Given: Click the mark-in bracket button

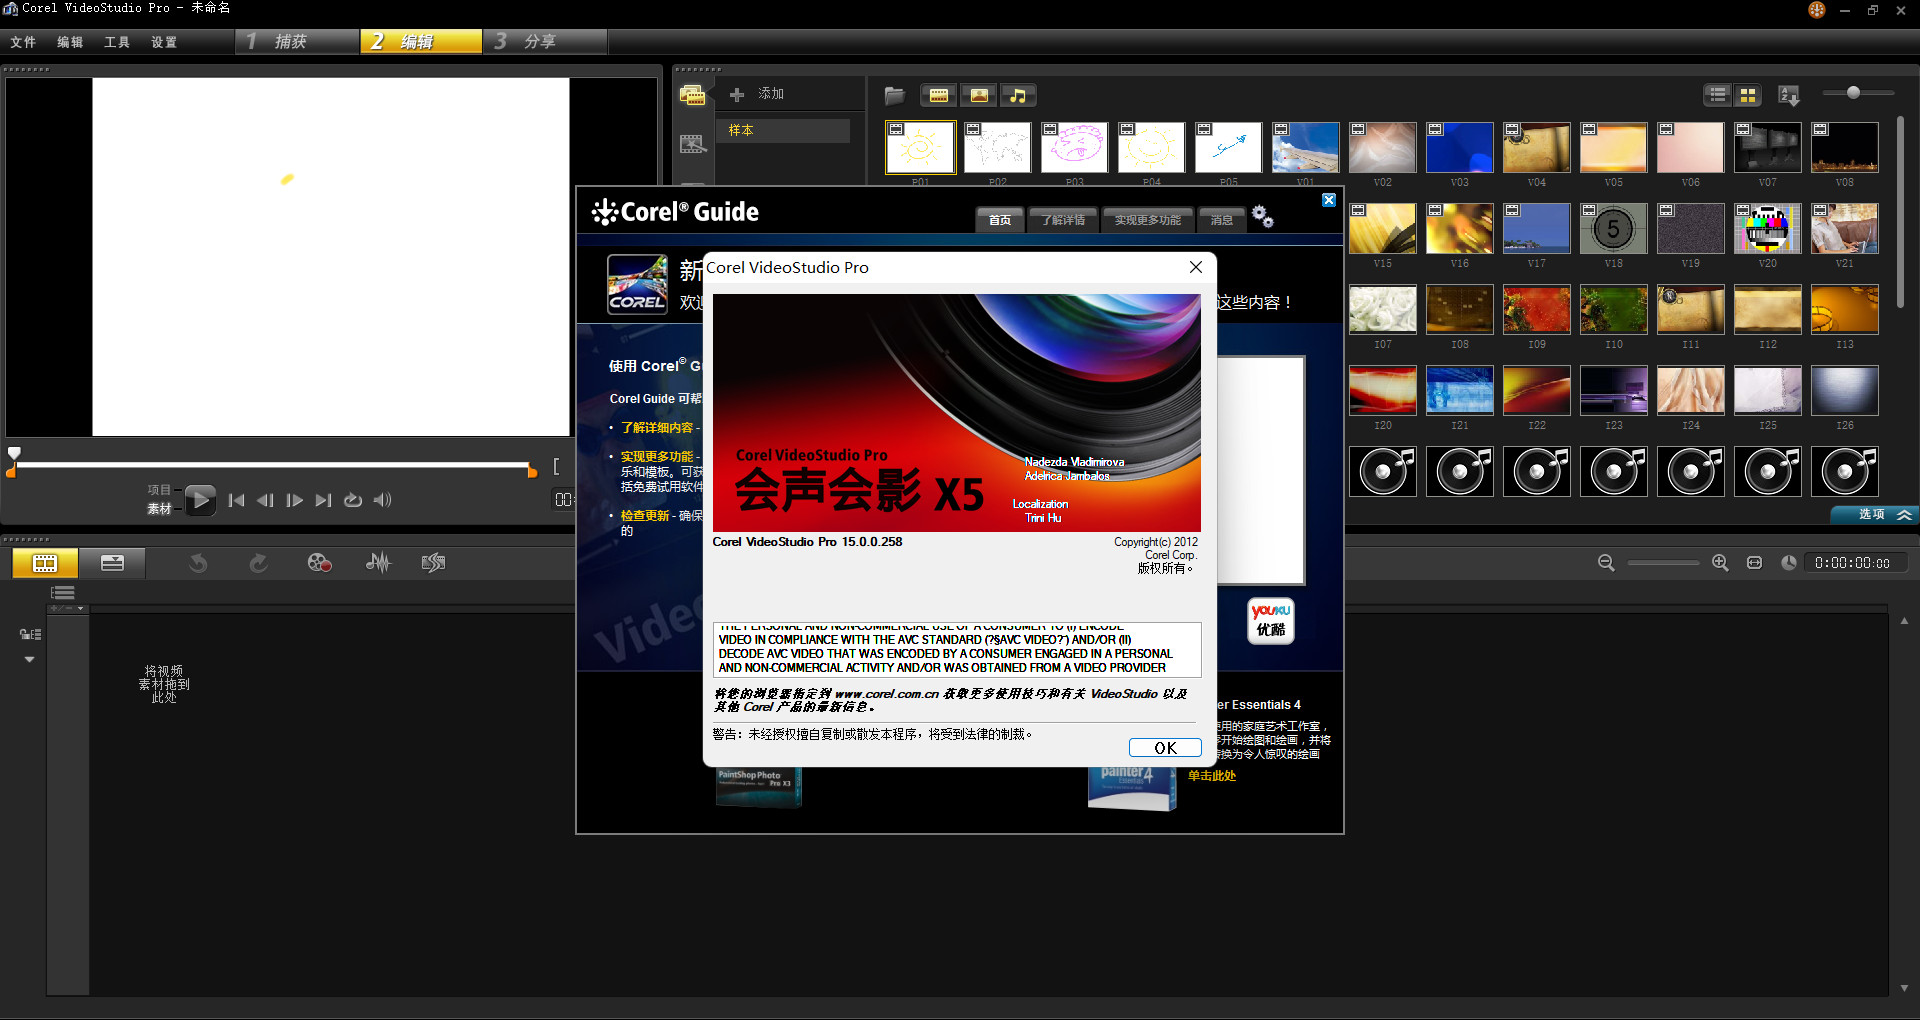Looking at the screenshot, I should coord(556,467).
